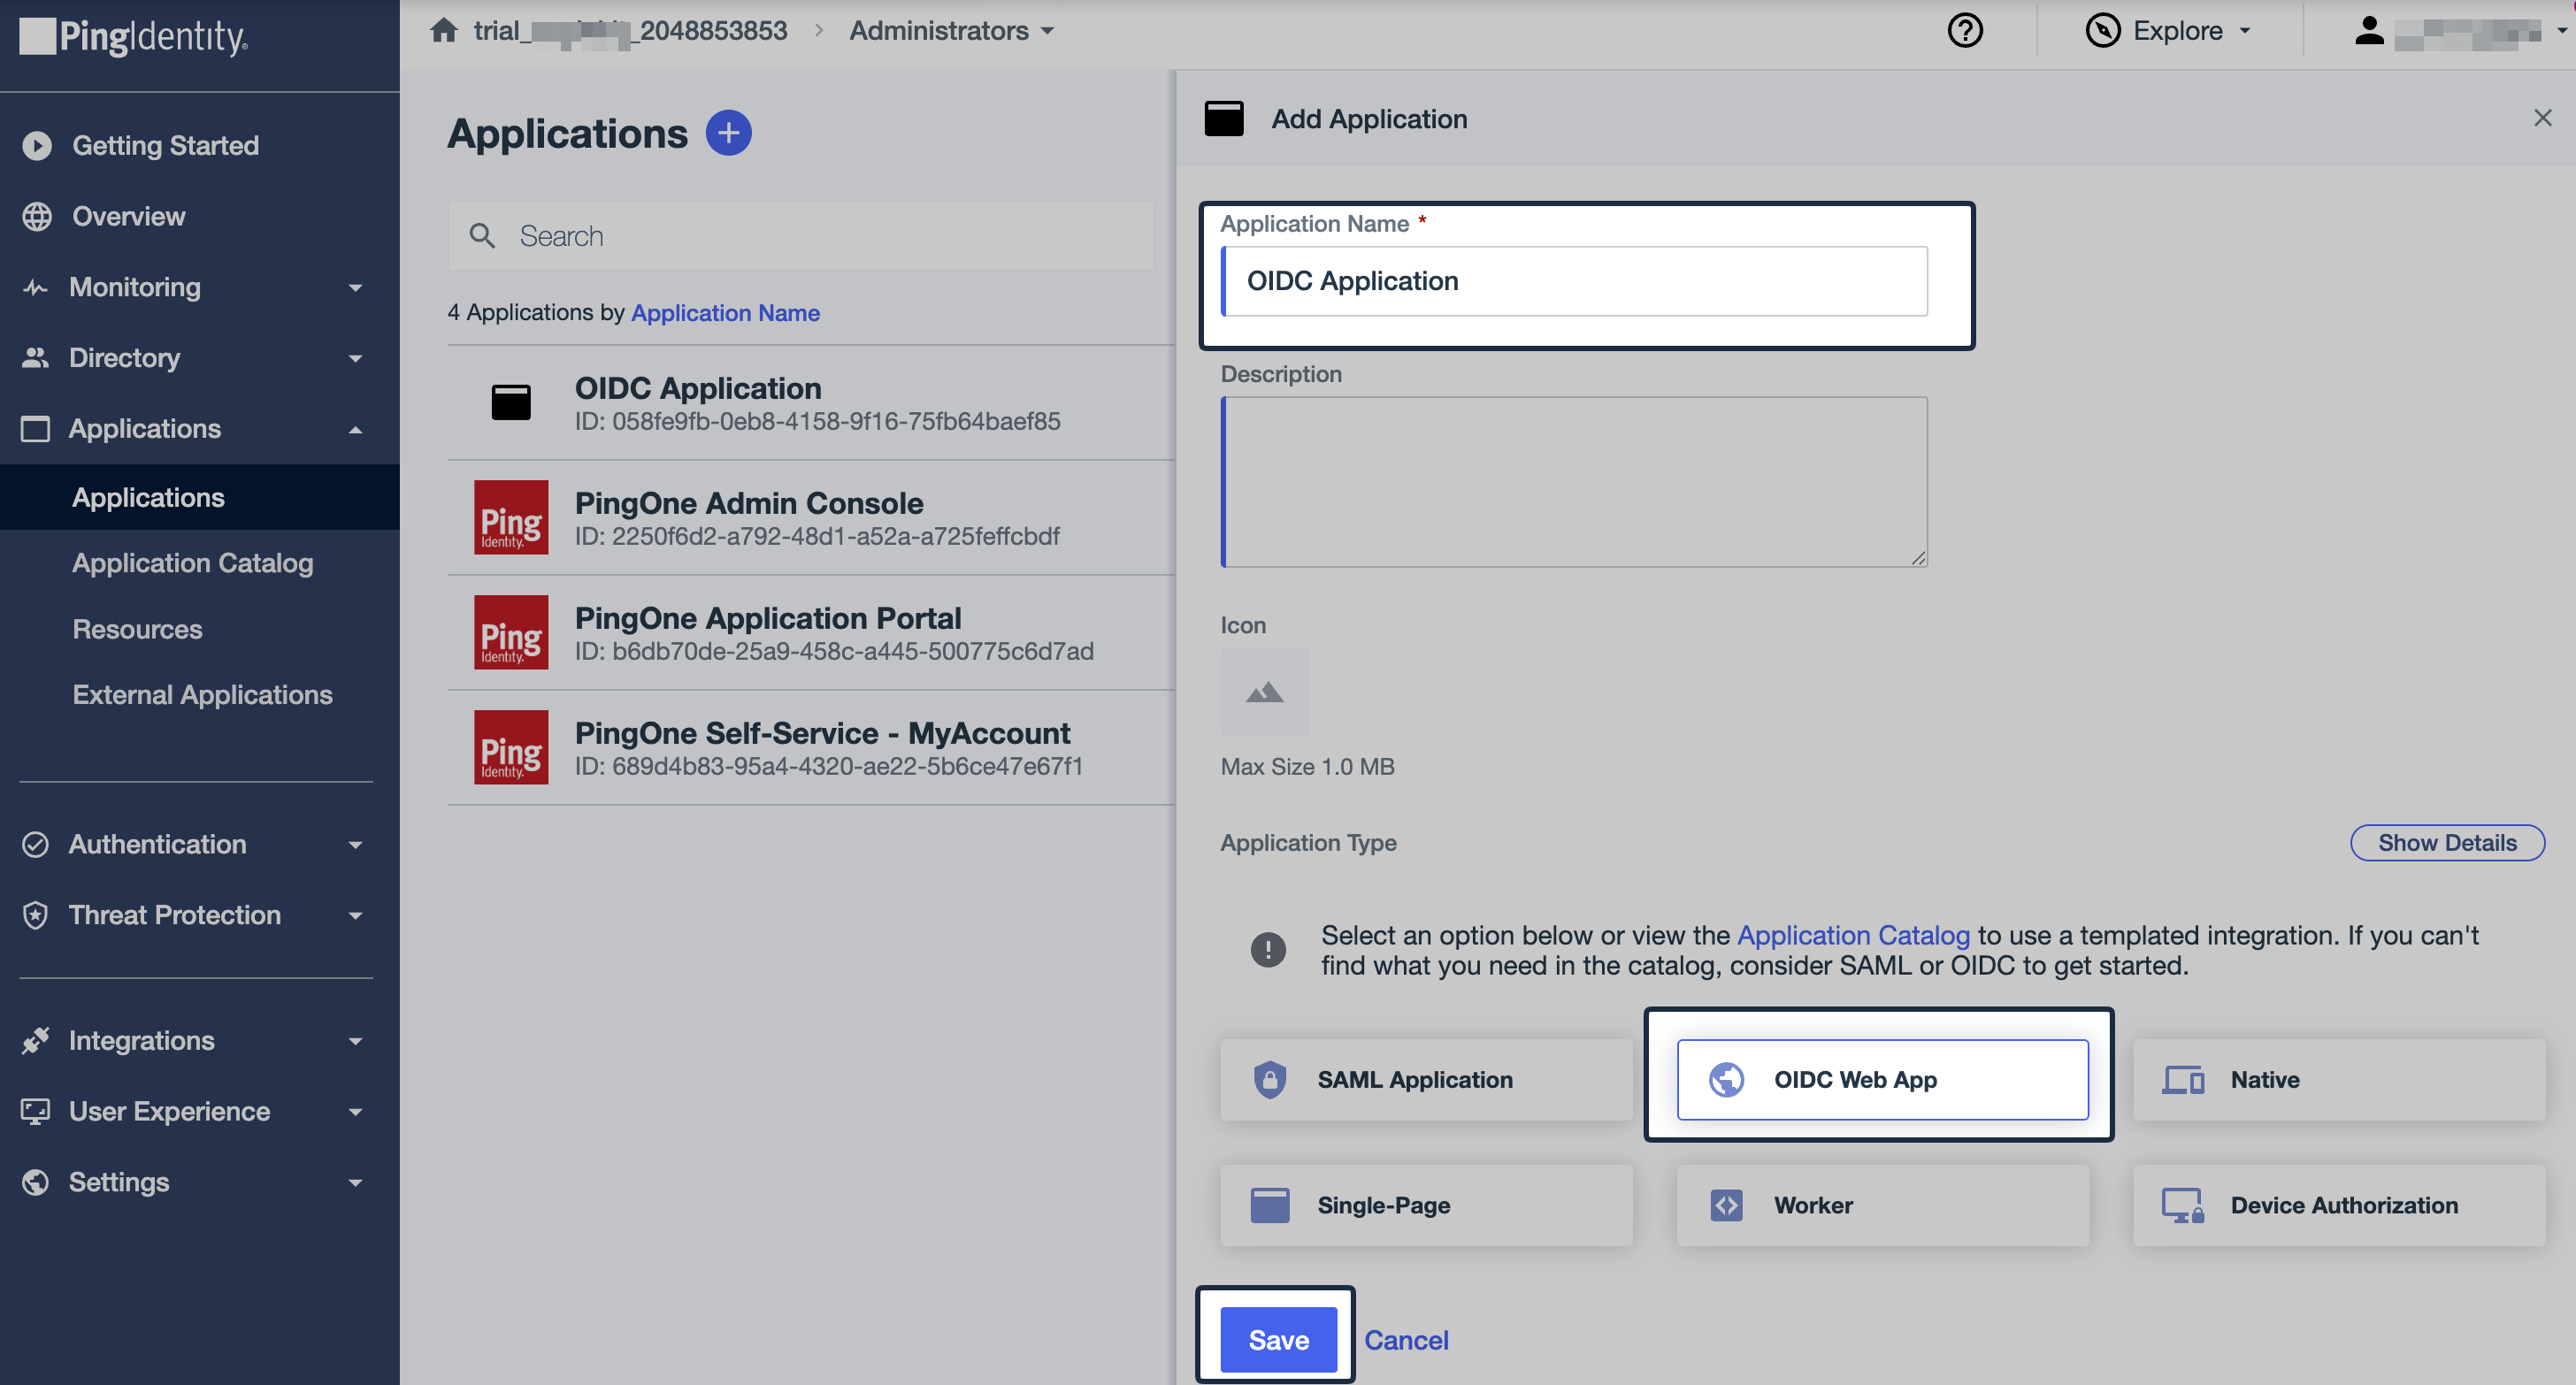Click the Add Application plus icon

[729, 131]
